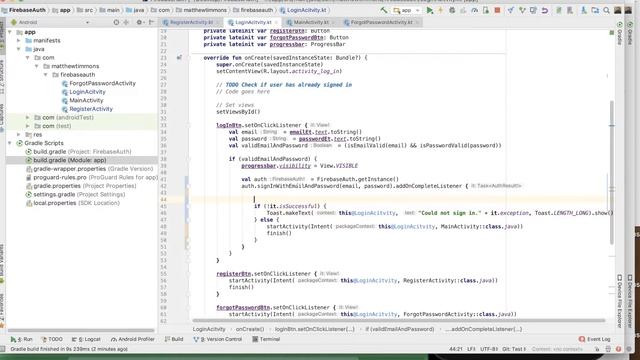Hide the project tool window
The image size is (640, 360).
click(x=151, y=22)
